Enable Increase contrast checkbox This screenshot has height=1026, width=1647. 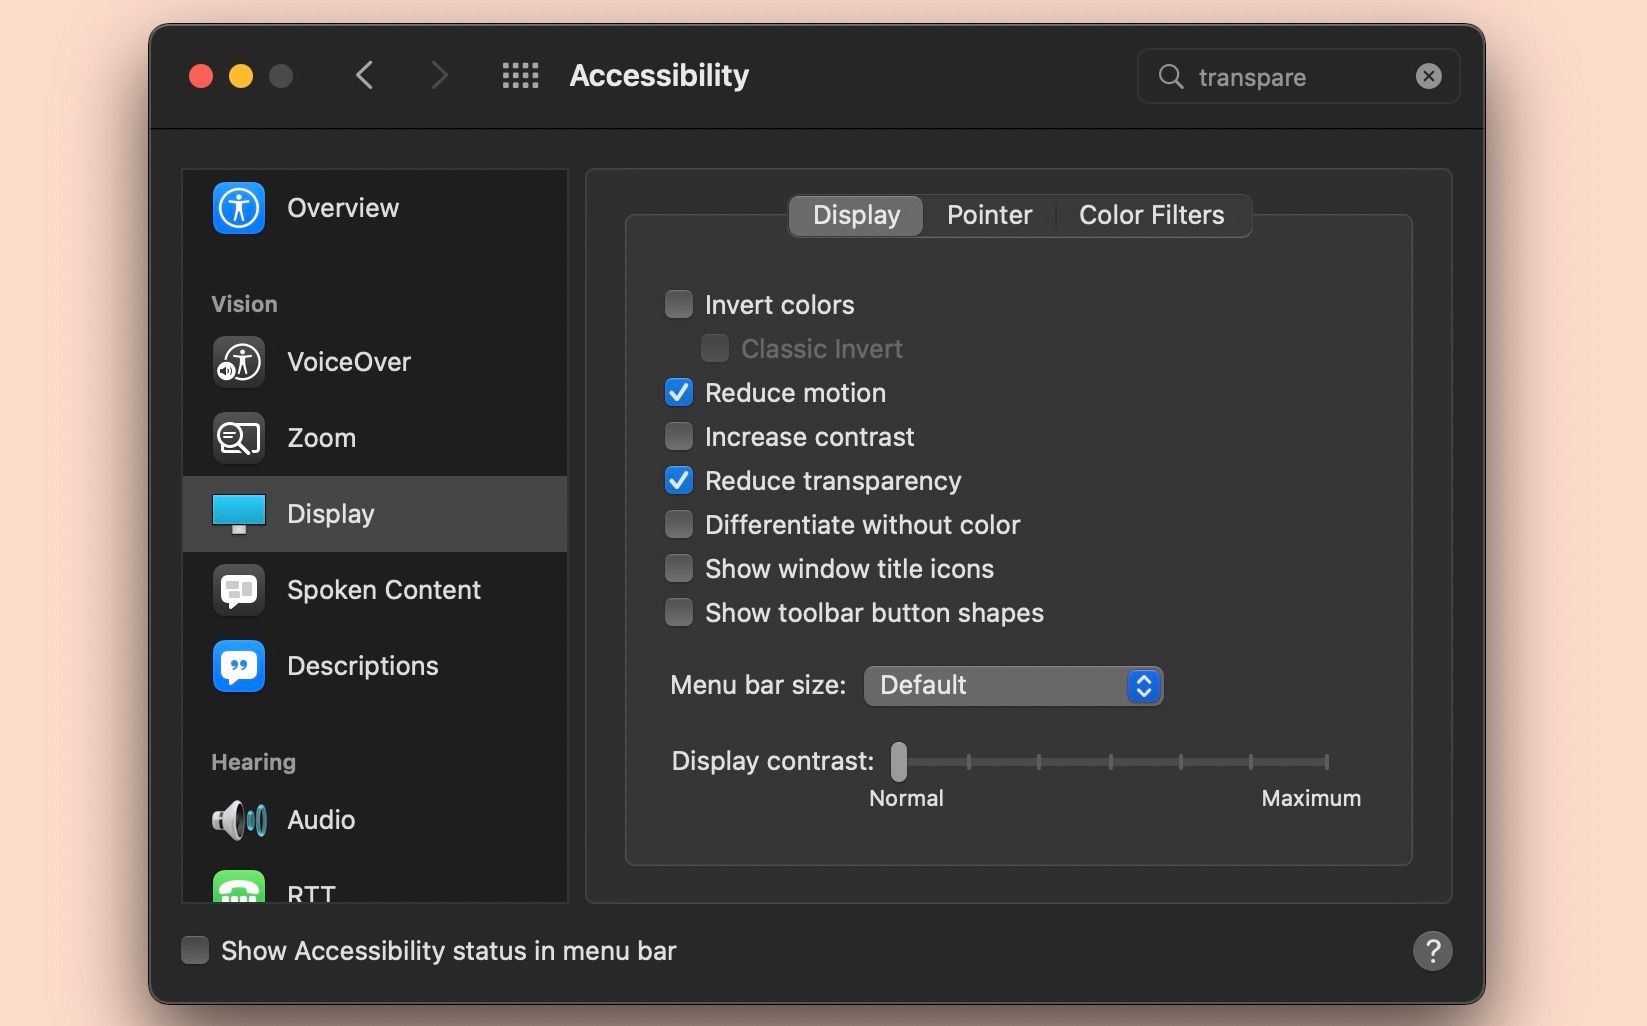click(679, 436)
